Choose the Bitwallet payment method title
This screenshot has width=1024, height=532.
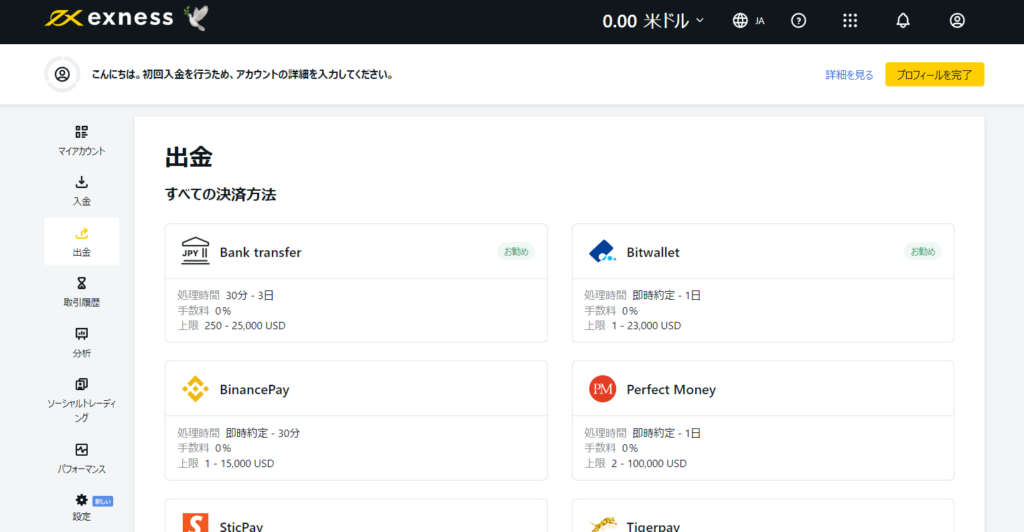(x=653, y=252)
